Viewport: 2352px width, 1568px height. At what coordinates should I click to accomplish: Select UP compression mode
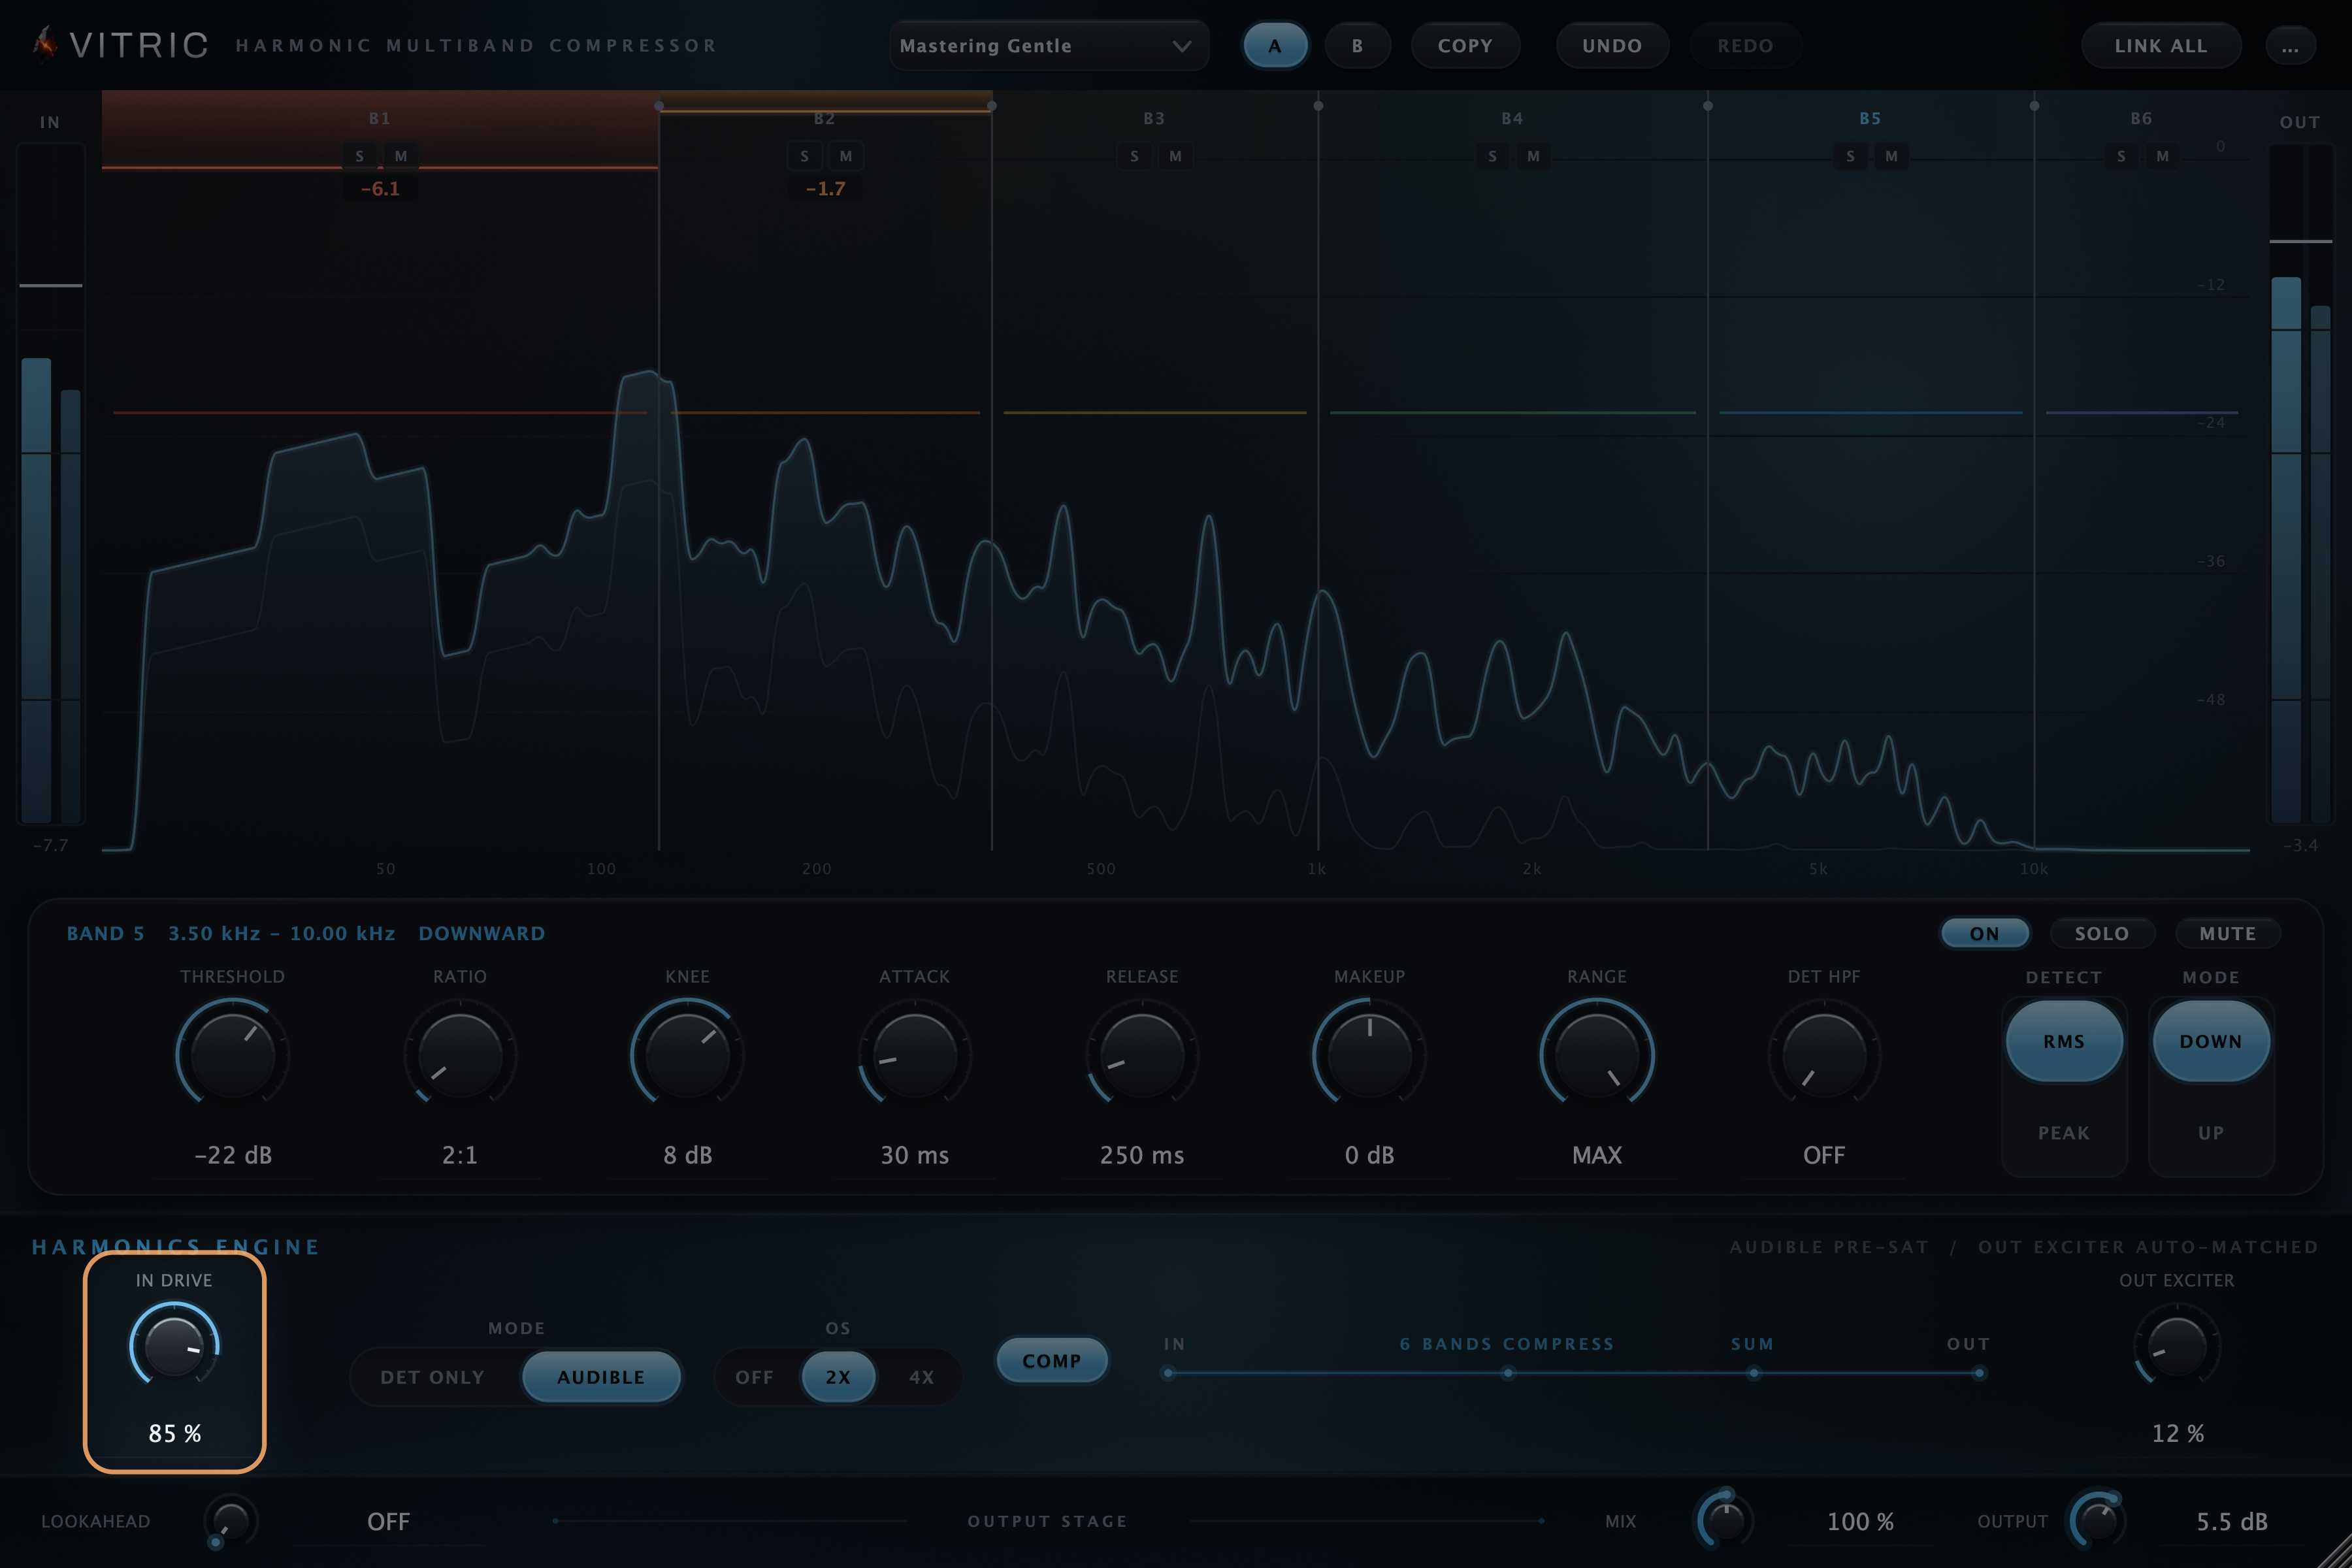click(x=2211, y=1133)
